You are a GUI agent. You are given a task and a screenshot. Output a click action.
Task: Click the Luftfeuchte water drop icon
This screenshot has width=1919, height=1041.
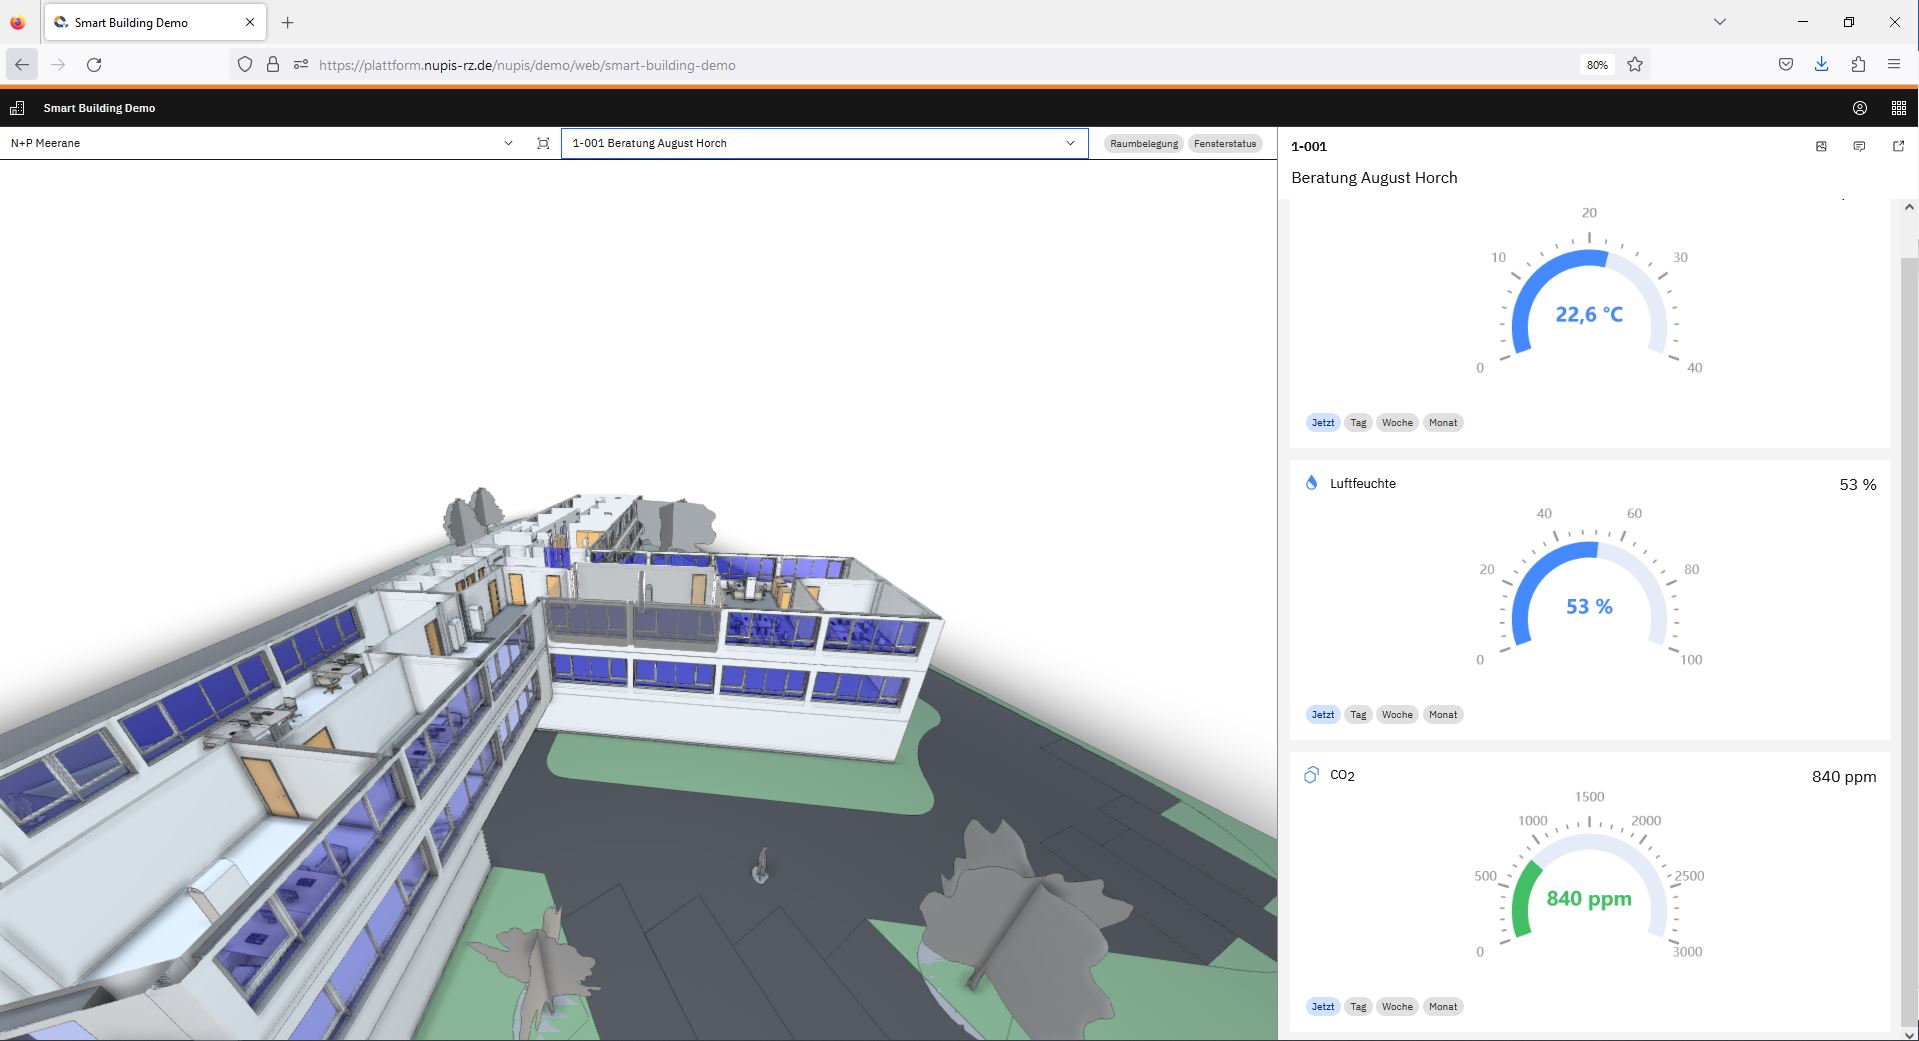(x=1311, y=483)
